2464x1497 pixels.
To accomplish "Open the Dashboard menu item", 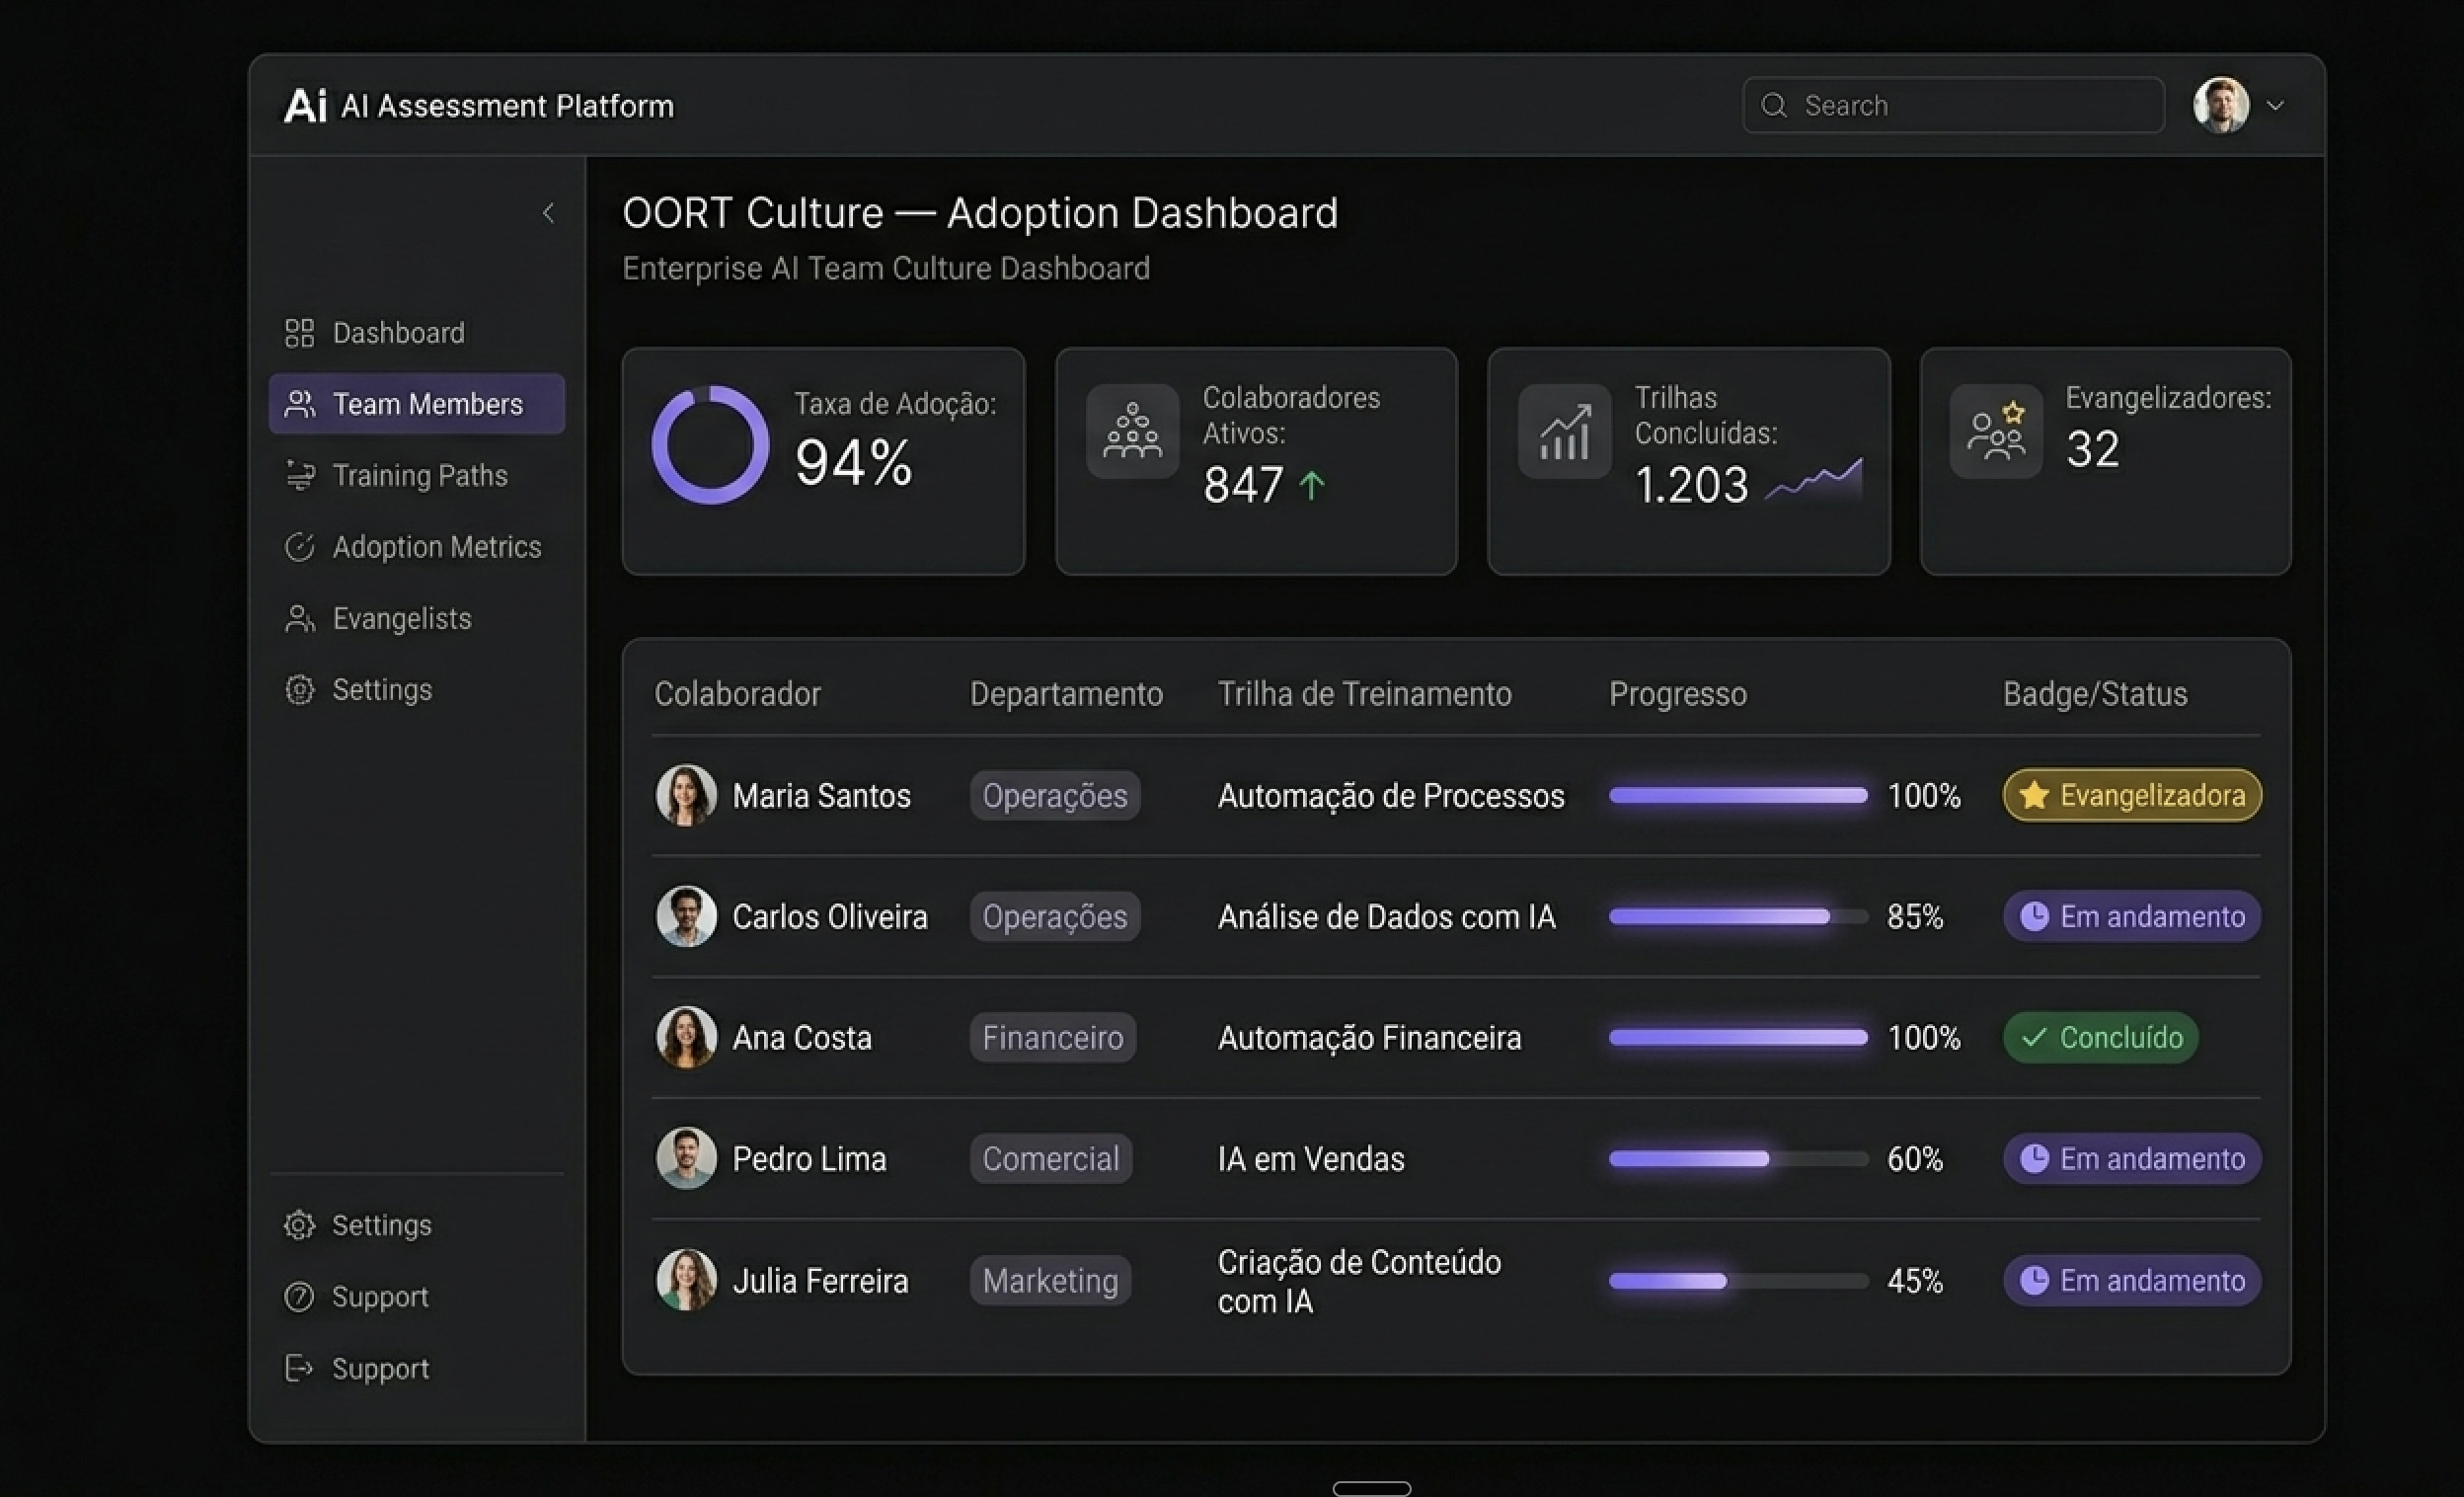I will coord(397,333).
